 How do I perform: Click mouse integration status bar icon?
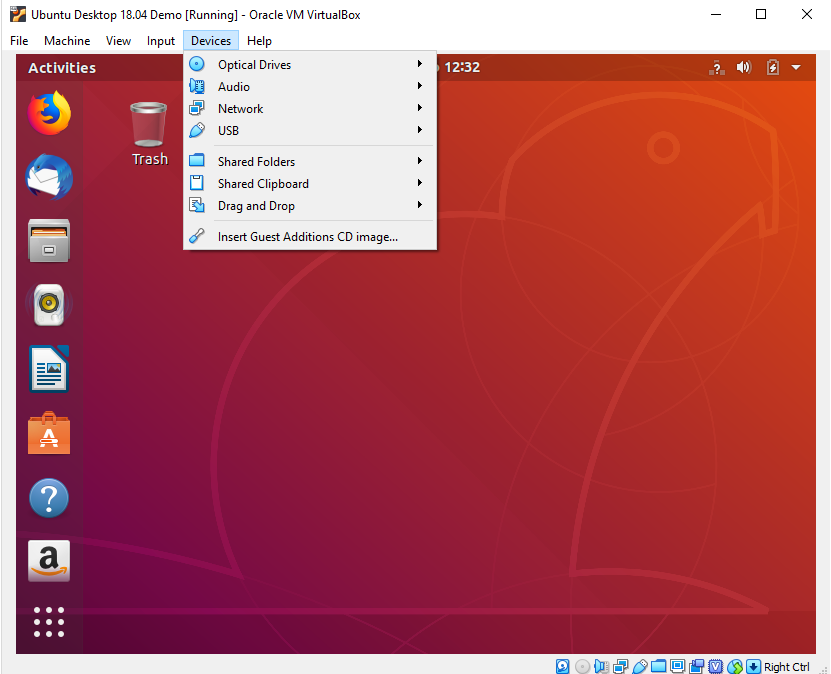pyautogui.click(x=735, y=666)
